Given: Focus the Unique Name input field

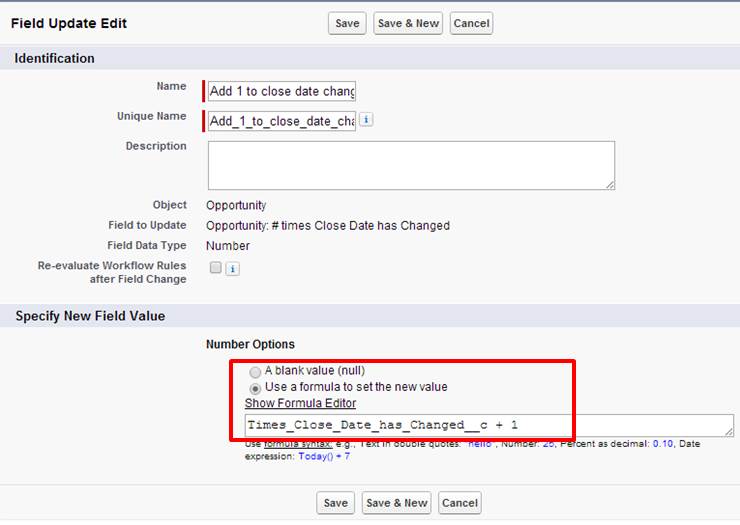Looking at the screenshot, I should [x=282, y=121].
